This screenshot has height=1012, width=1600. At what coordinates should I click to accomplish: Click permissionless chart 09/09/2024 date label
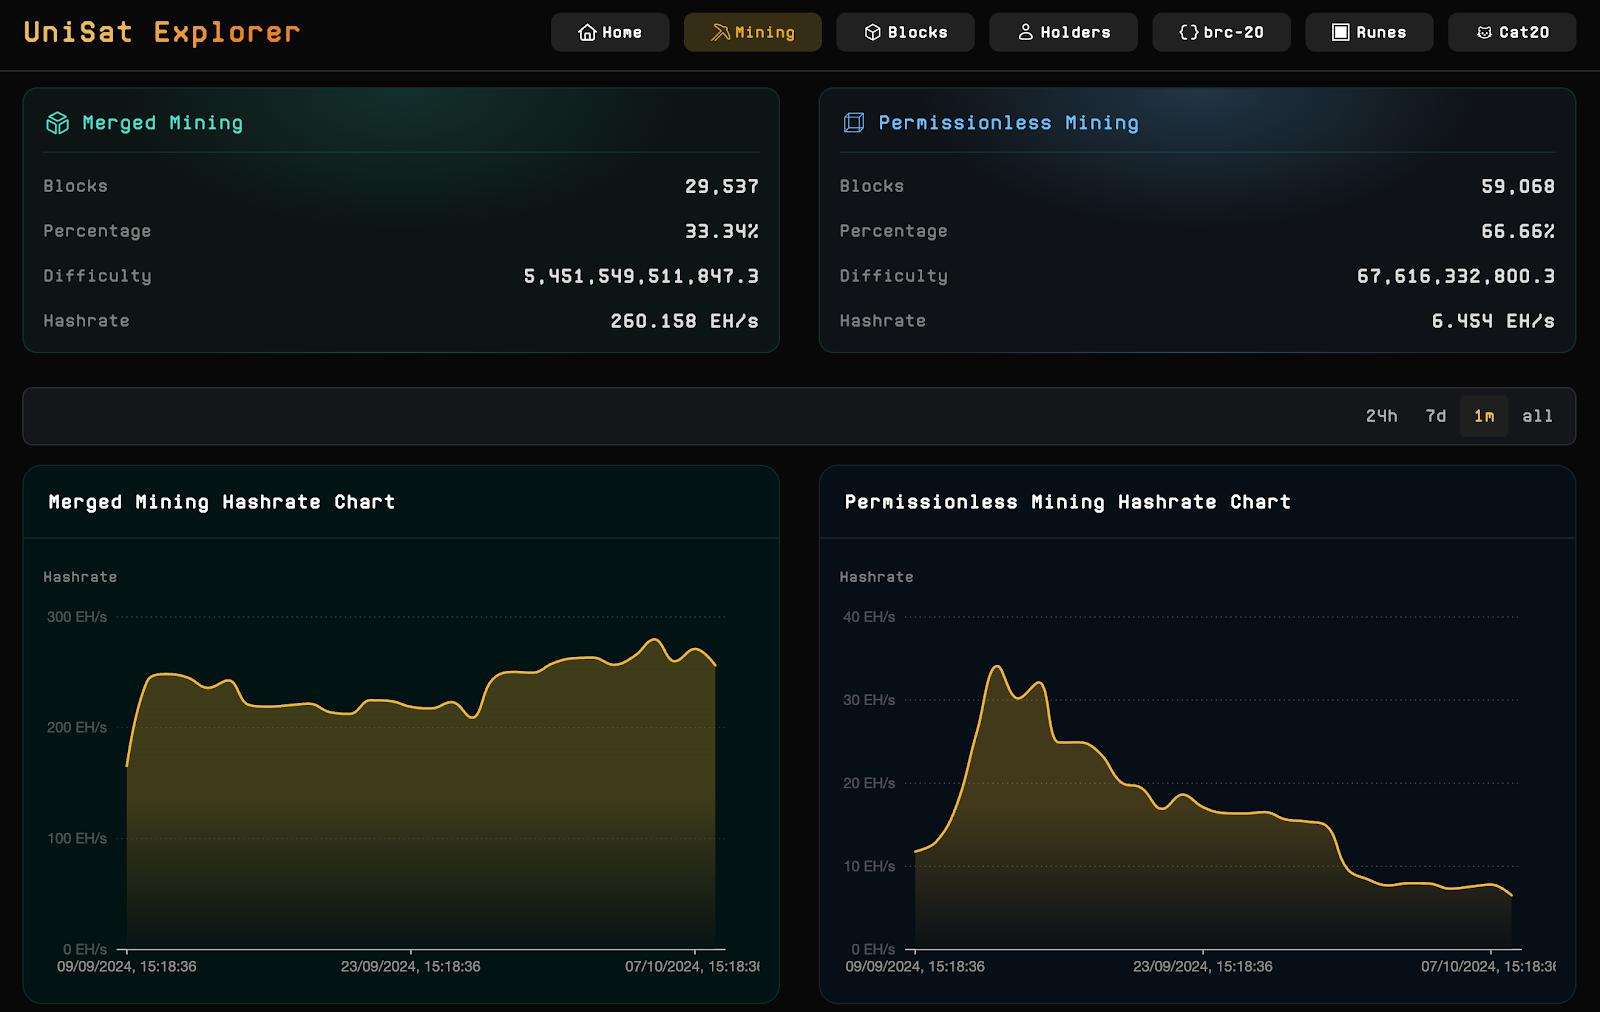pos(915,967)
